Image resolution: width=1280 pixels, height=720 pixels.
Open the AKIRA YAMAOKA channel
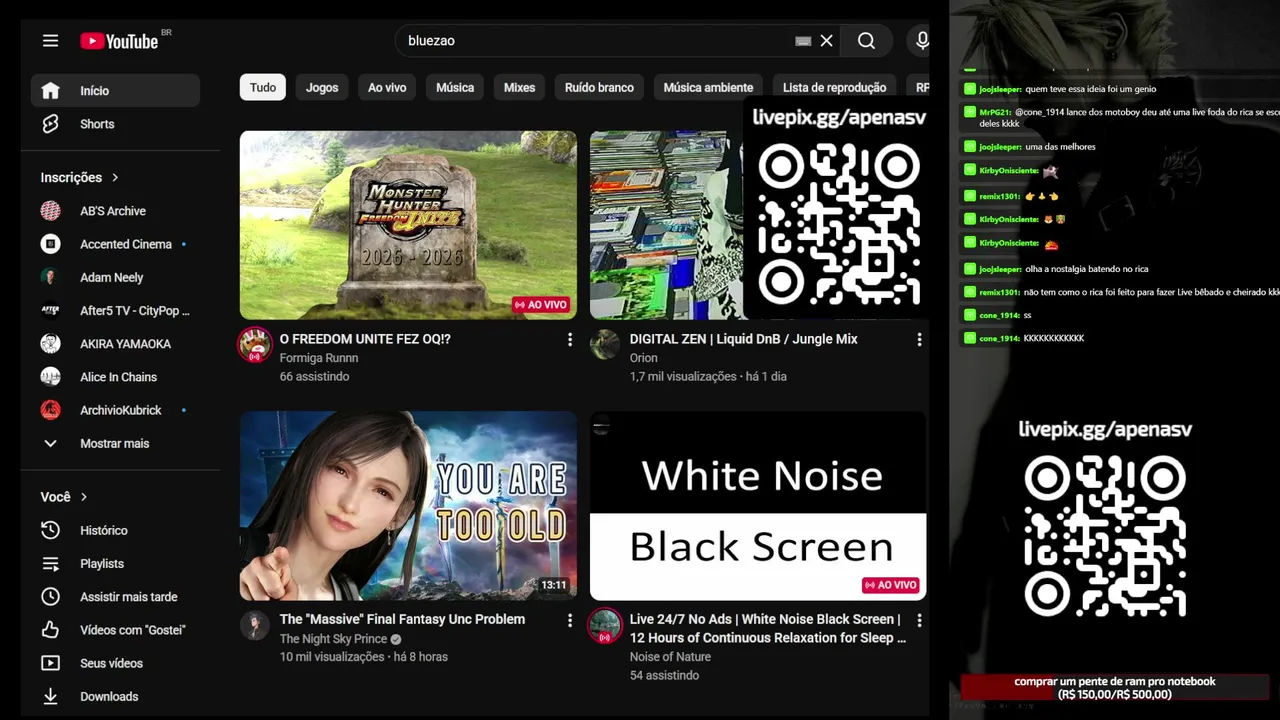(x=115, y=344)
